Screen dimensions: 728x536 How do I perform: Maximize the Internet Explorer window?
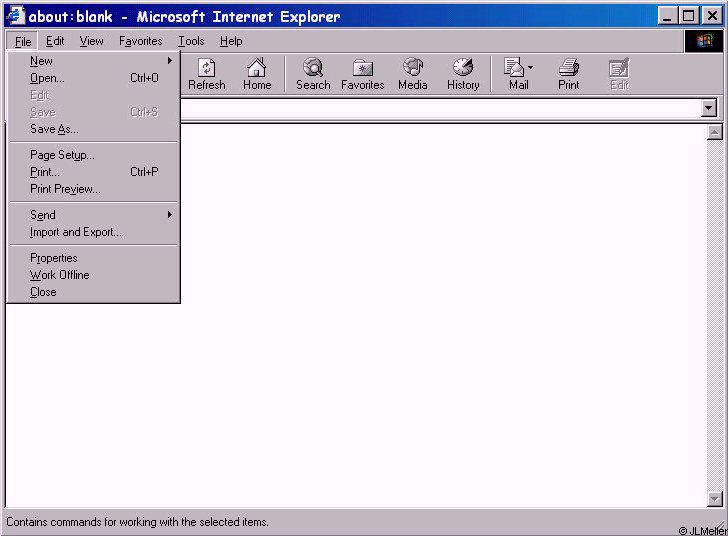coord(688,16)
